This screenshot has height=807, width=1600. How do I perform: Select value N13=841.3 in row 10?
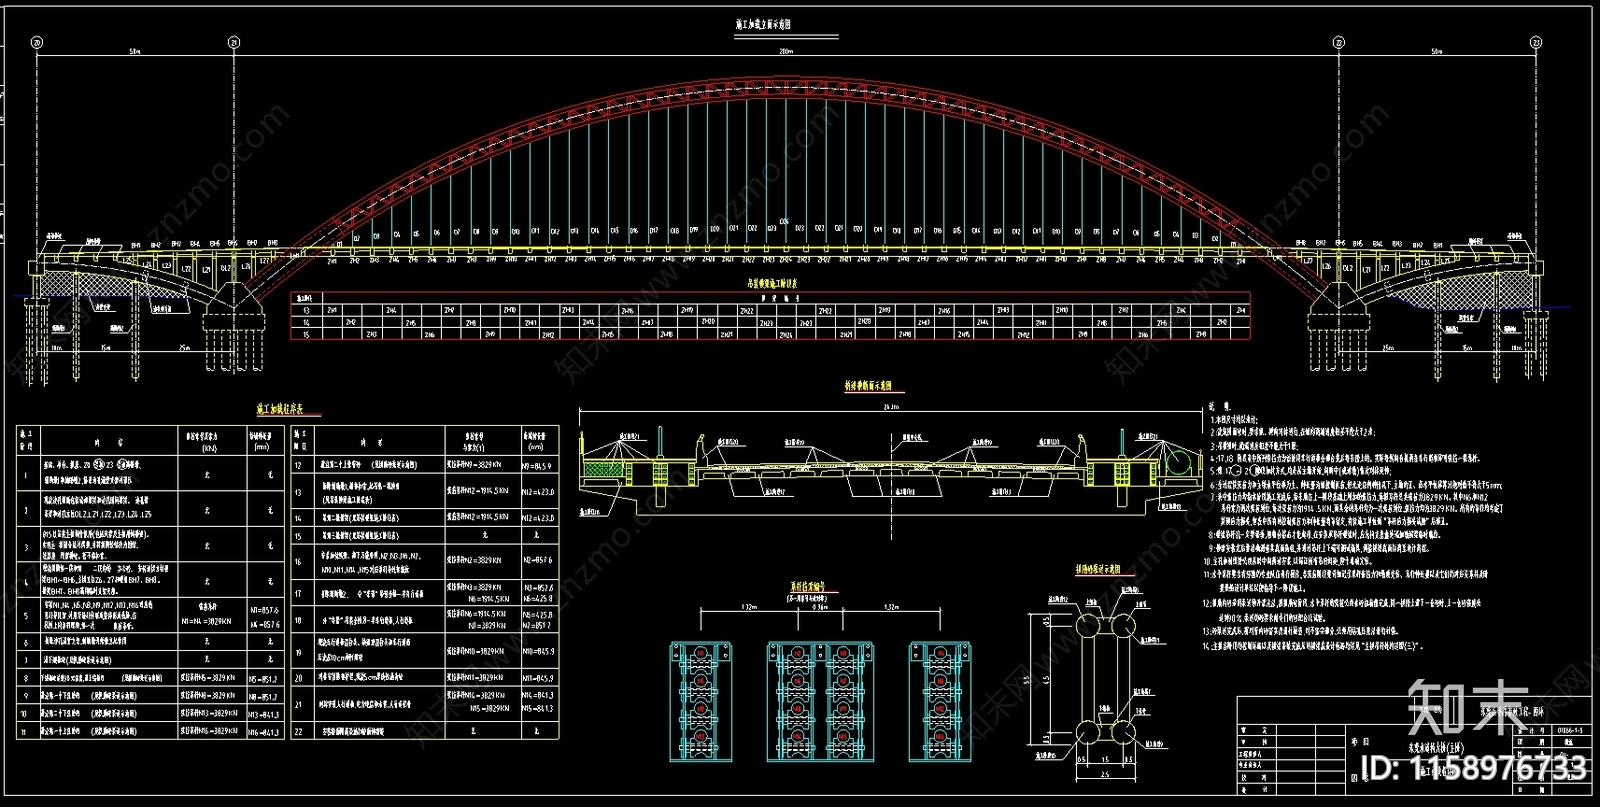click(x=262, y=713)
